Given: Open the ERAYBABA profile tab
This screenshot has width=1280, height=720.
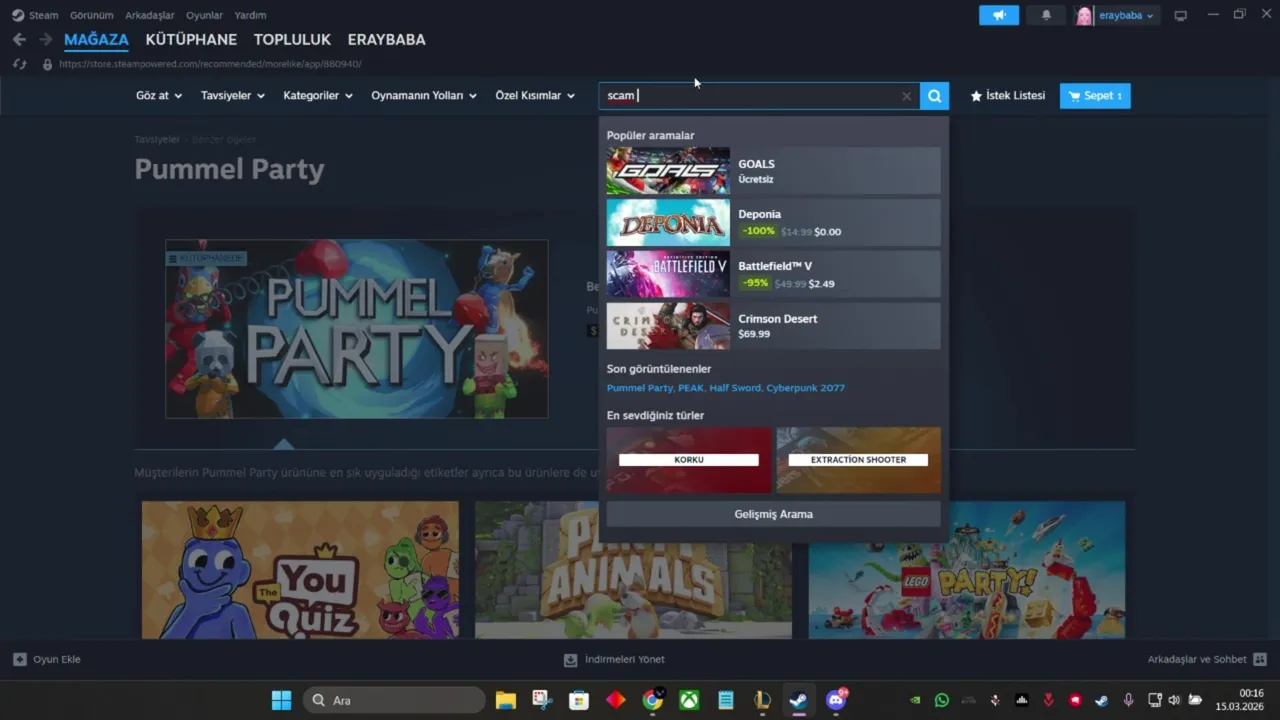Looking at the screenshot, I should pyautogui.click(x=386, y=40).
